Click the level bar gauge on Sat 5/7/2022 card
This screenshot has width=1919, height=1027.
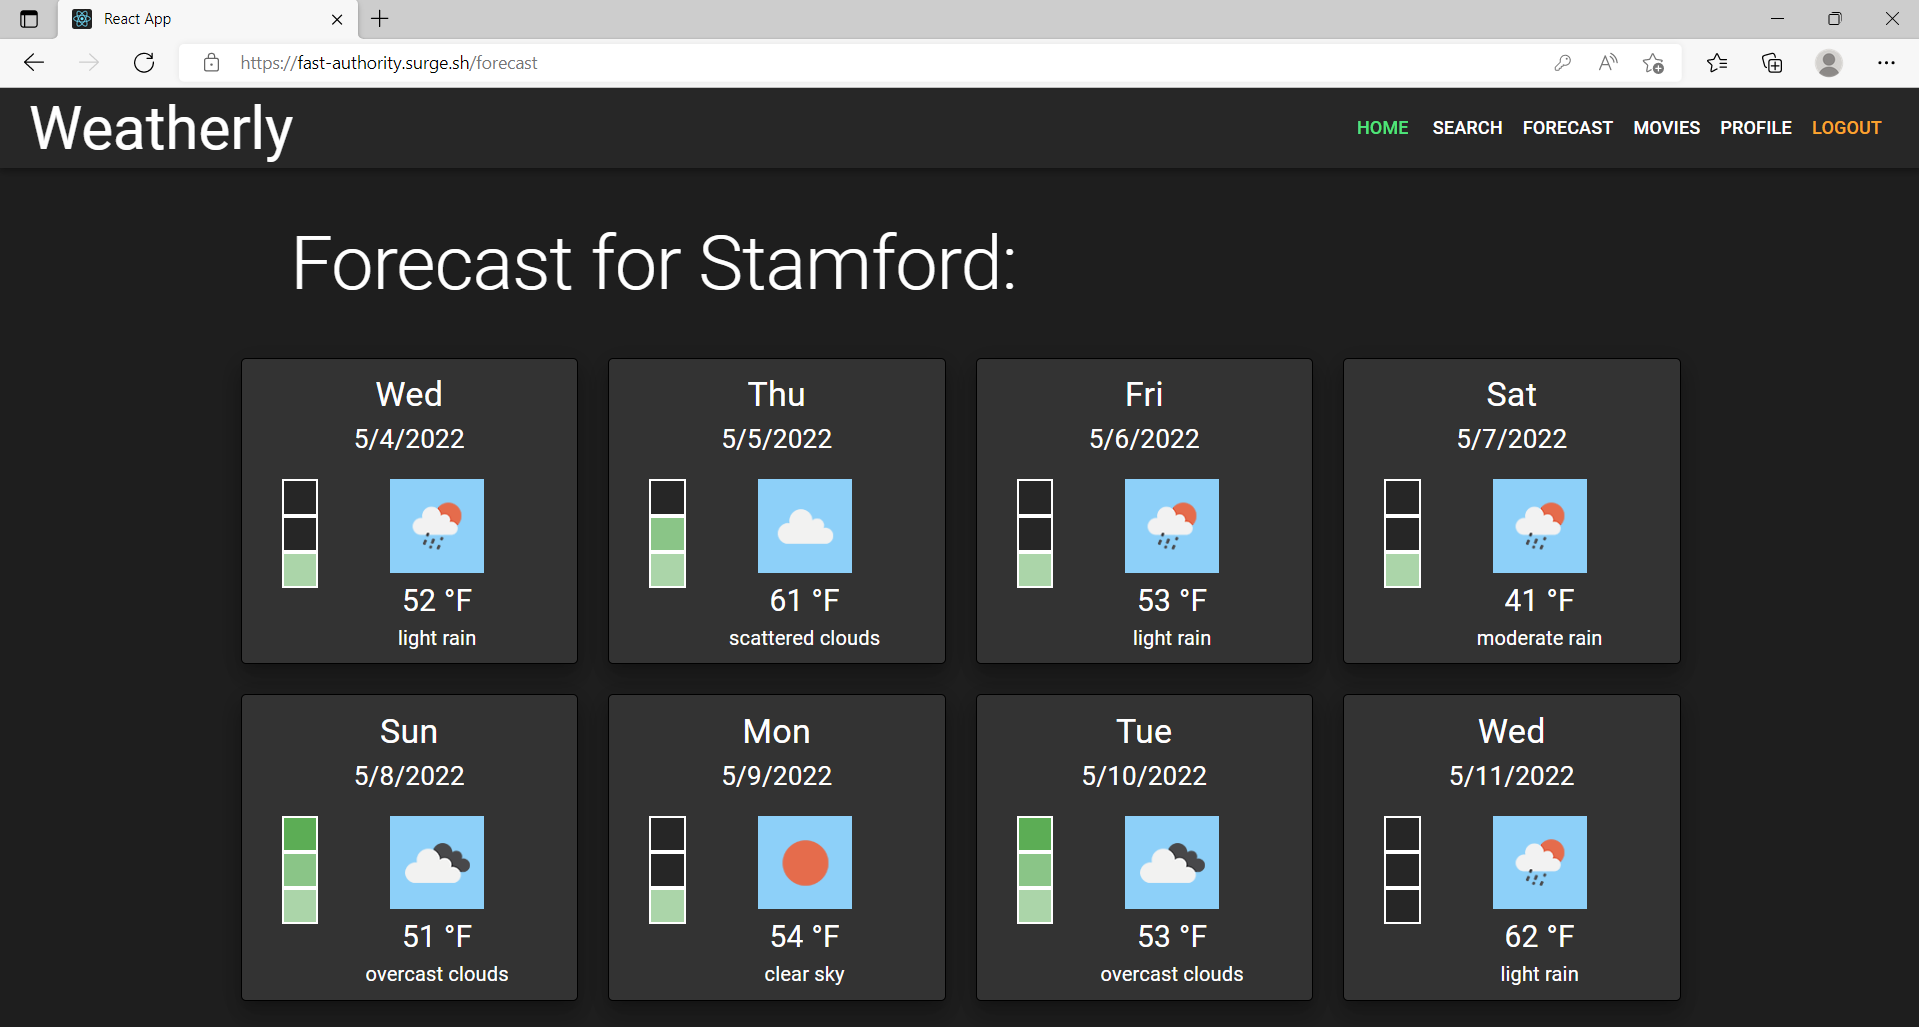[x=1402, y=533]
